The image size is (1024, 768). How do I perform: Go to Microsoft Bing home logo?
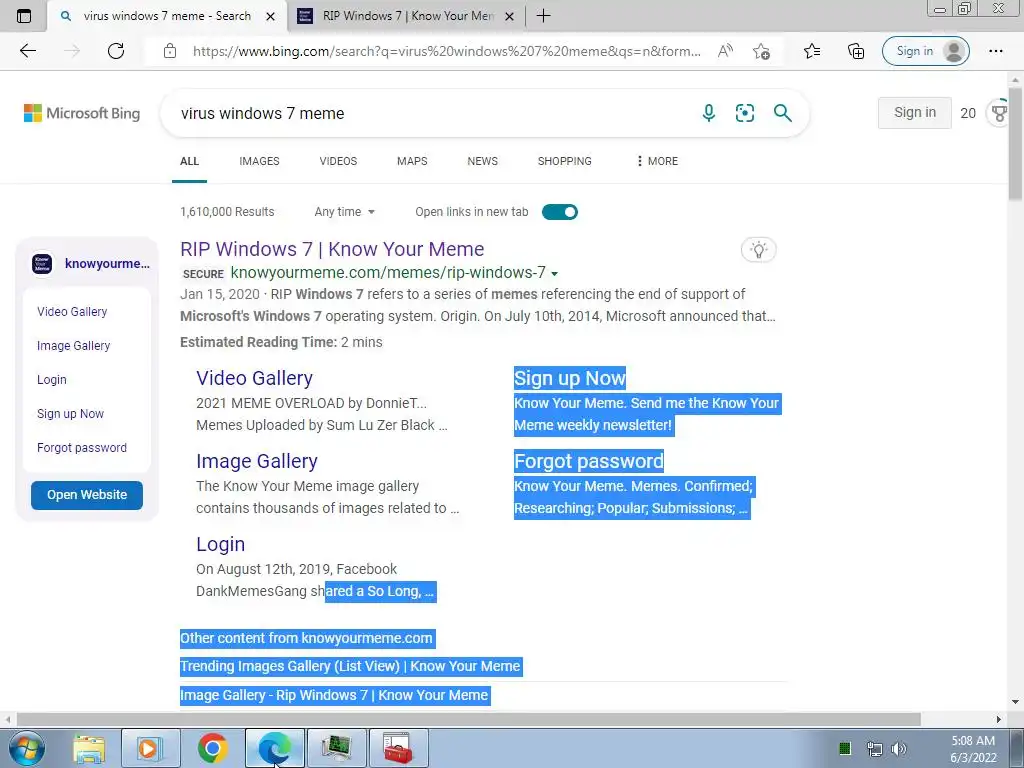pyautogui.click(x=82, y=113)
